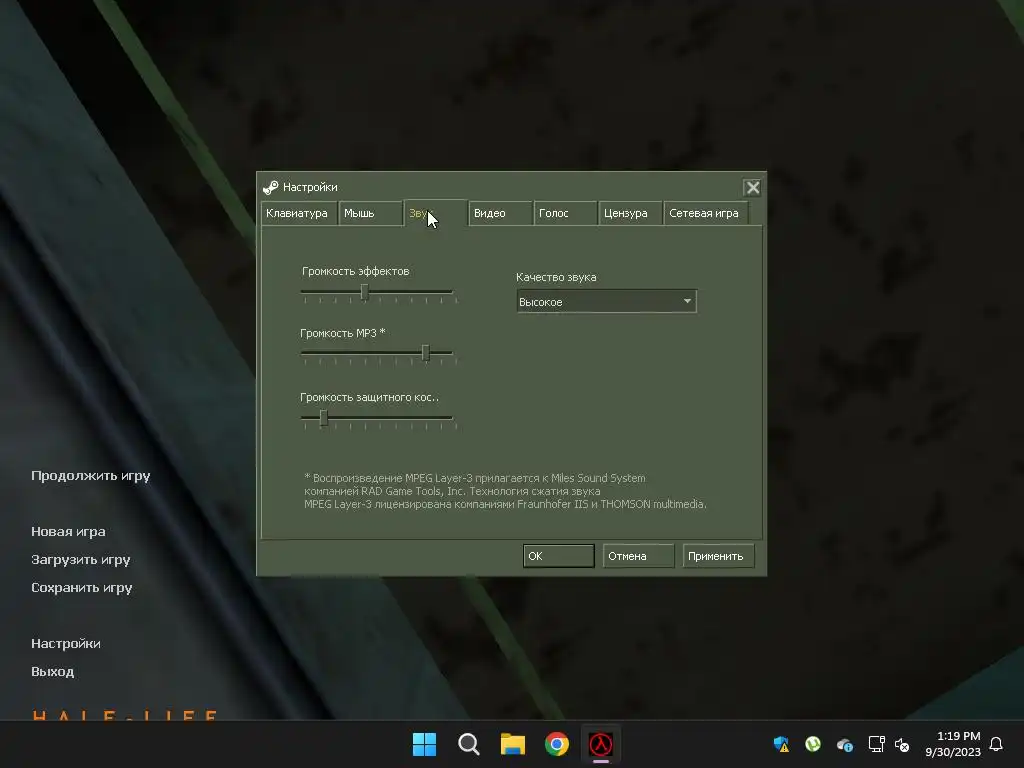Click the Громкость MP3 slider handle
Image resolution: width=1024 pixels, height=768 pixels.
[x=426, y=353]
